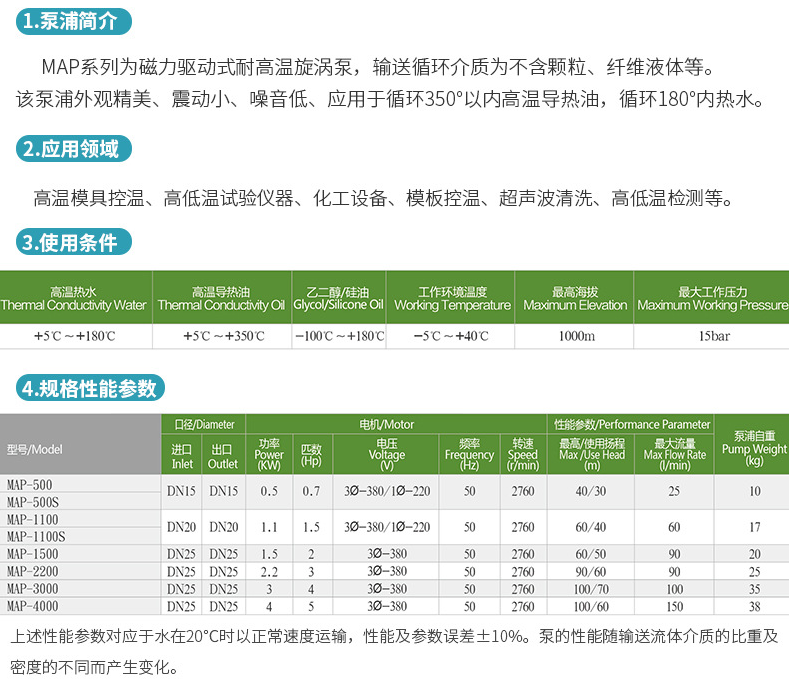This screenshot has width=792, height=679.
Task: Select the 匹数 (Hp) column header
Action: pyautogui.click(x=311, y=455)
